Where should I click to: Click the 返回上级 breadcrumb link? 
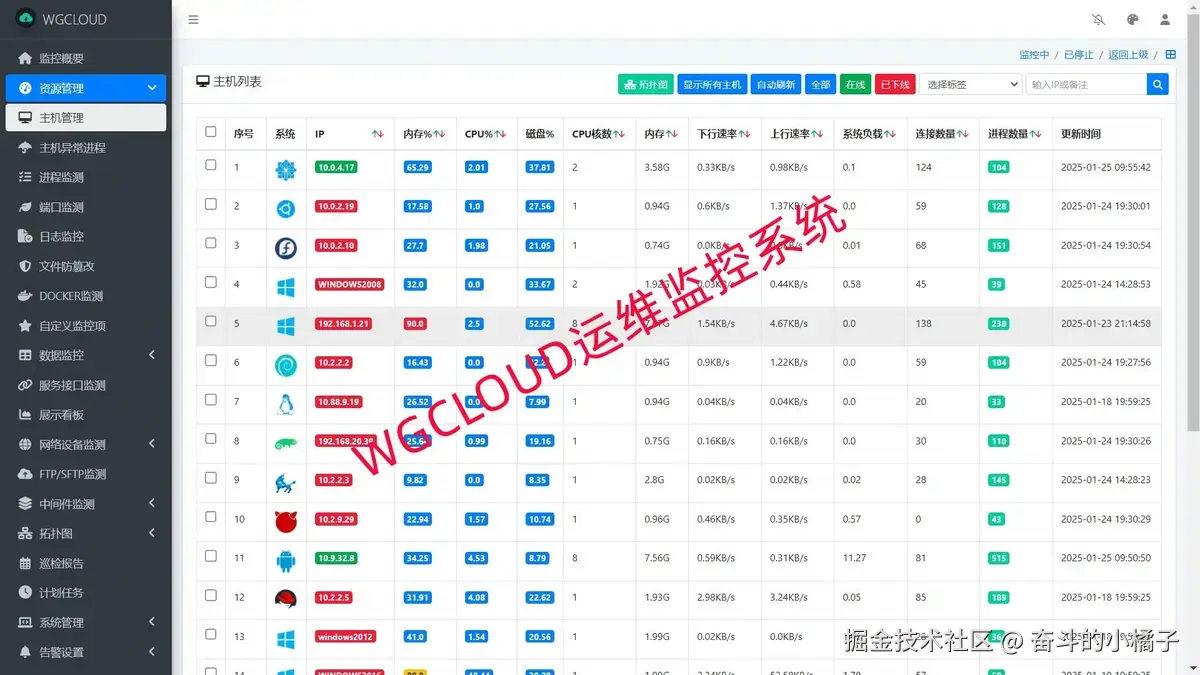1128,55
